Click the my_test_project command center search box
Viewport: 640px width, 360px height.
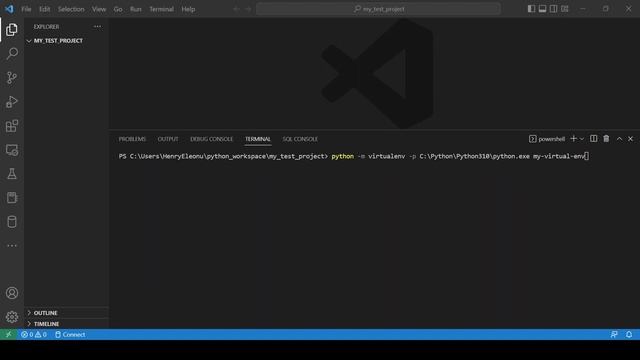[x=378, y=9]
